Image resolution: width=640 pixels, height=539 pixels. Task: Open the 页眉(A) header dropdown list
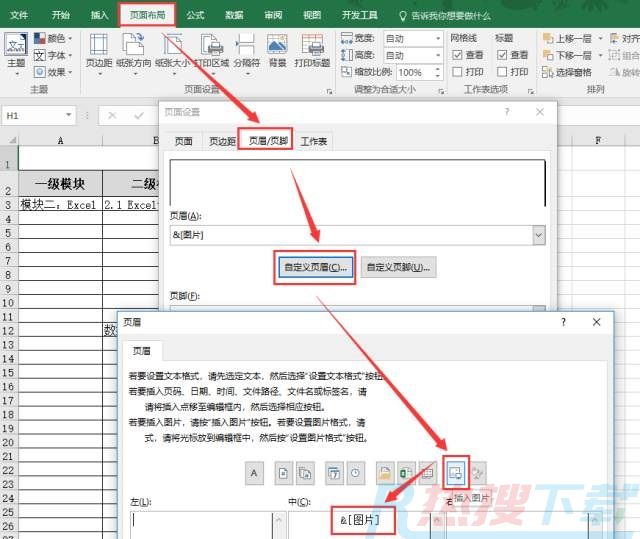pyautogui.click(x=539, y=235)
